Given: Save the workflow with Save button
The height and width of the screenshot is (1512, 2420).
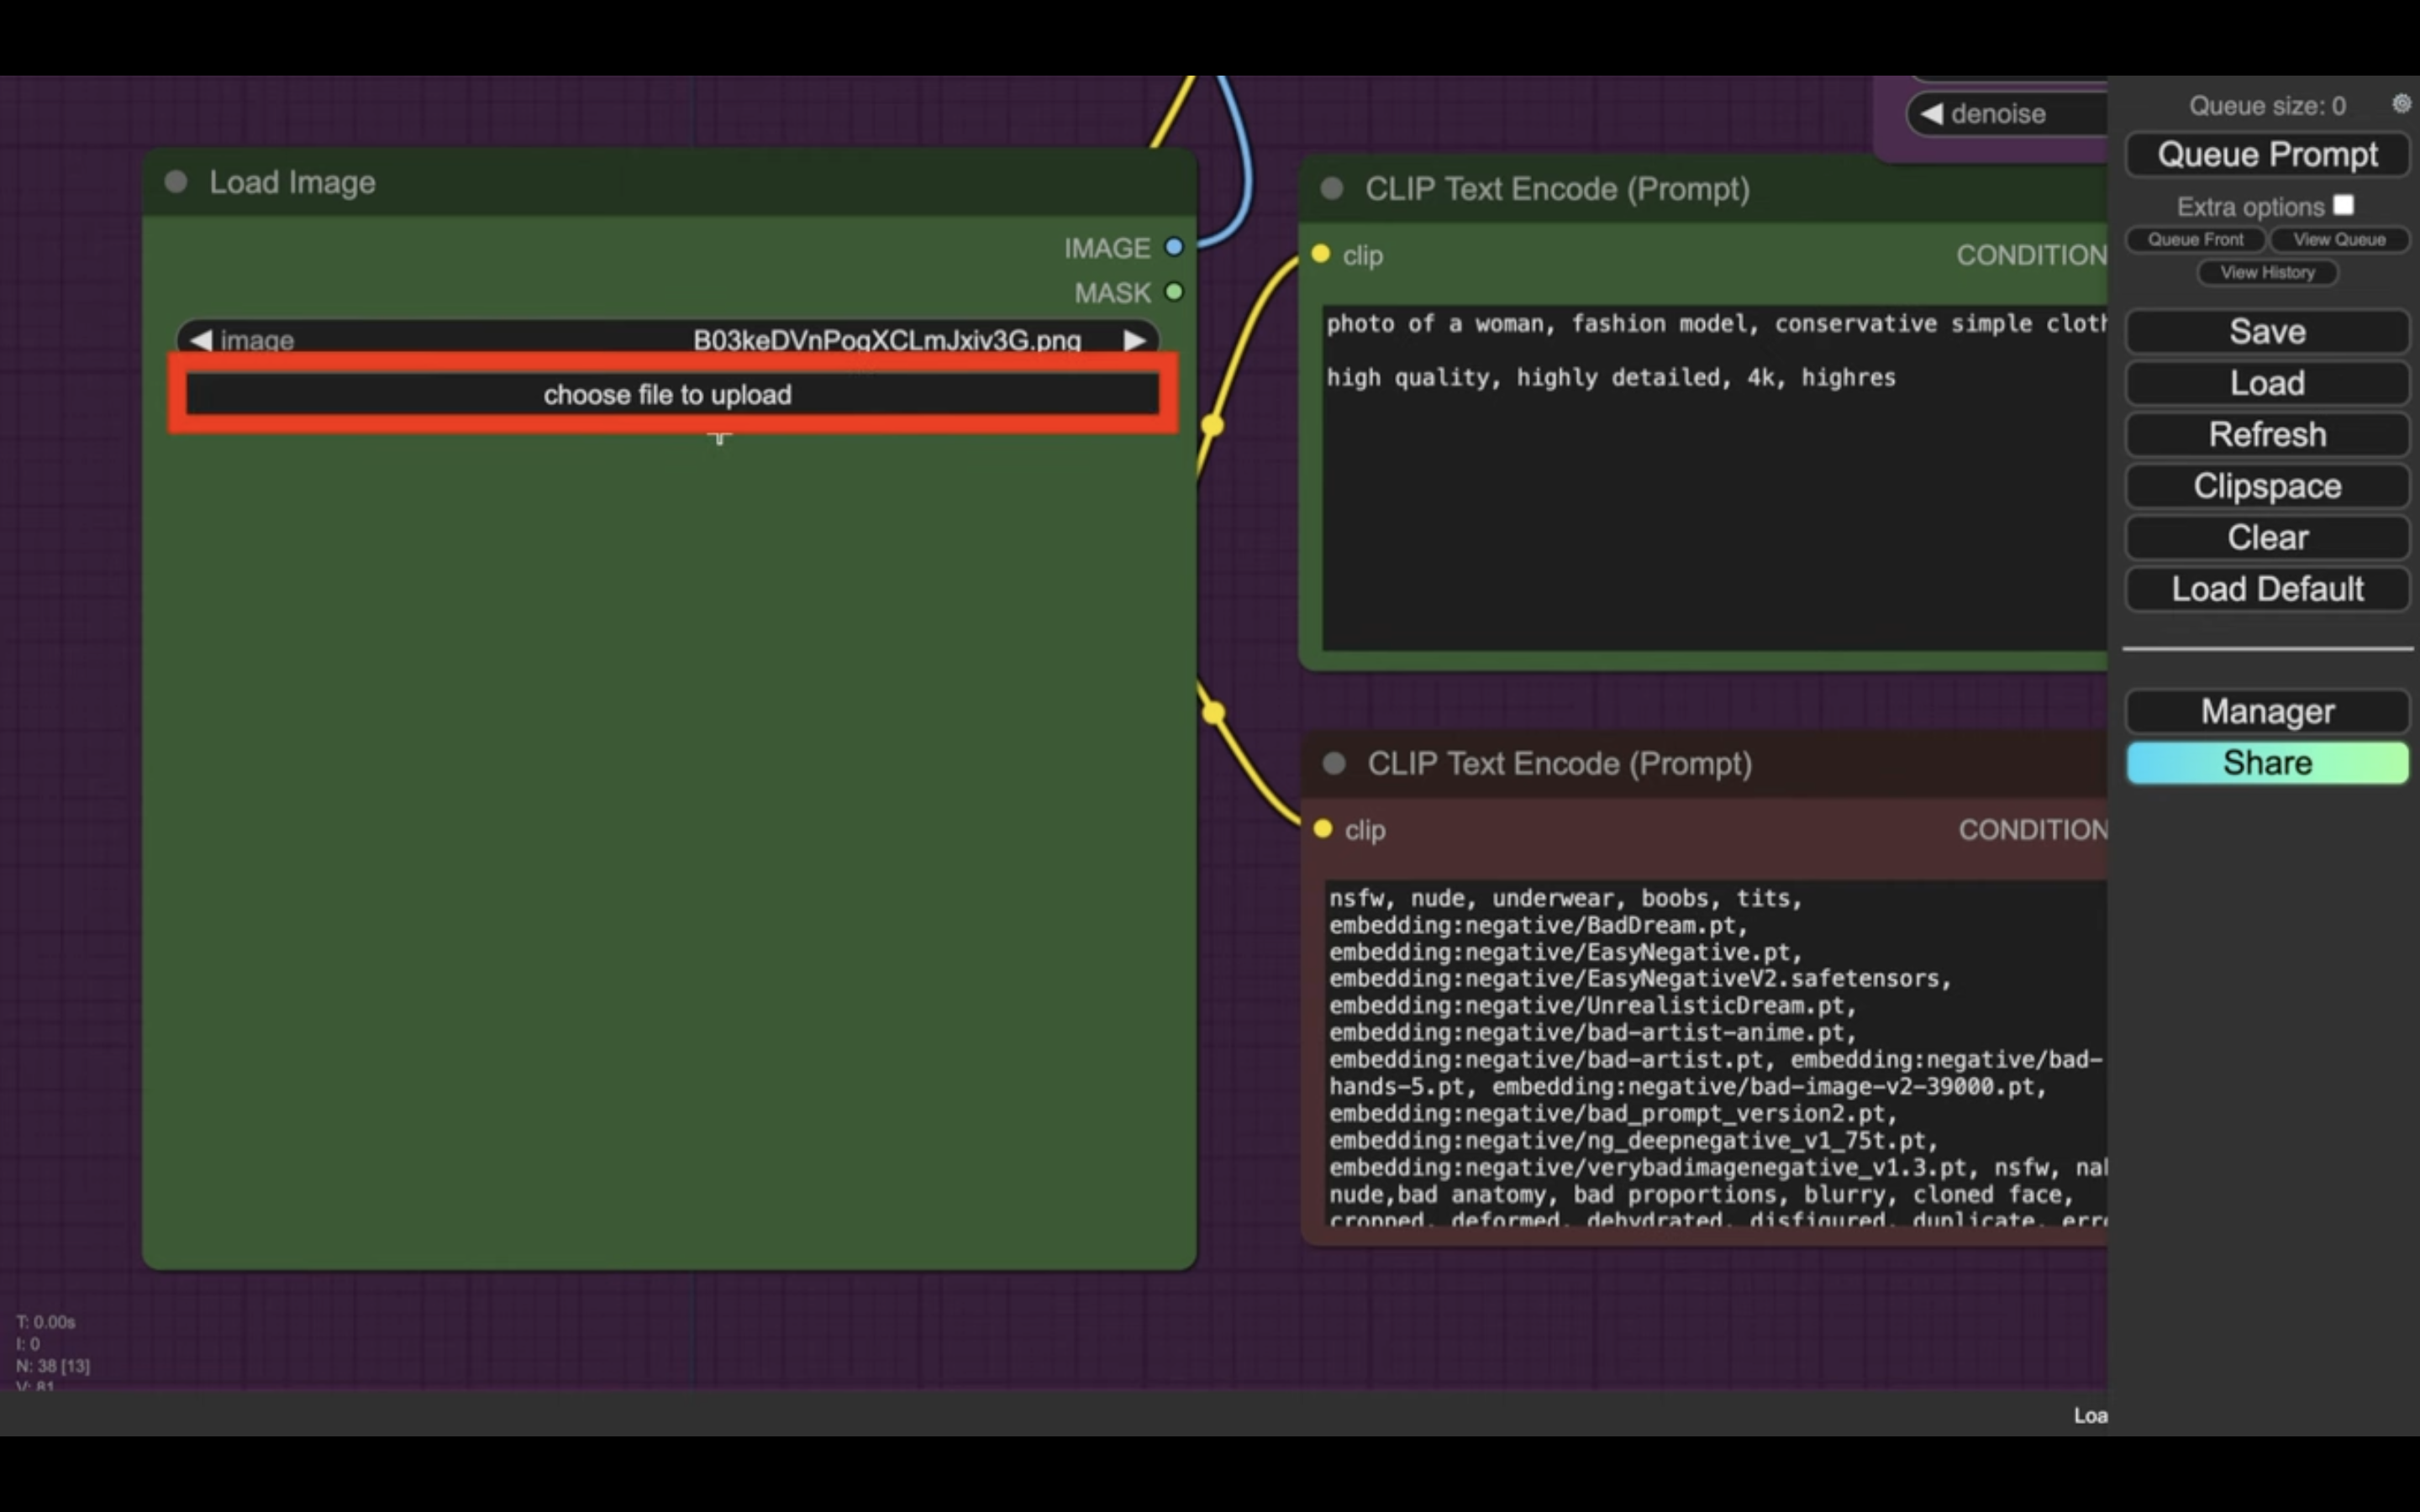Looking at the screenshot, I should tap(2267, 332).
